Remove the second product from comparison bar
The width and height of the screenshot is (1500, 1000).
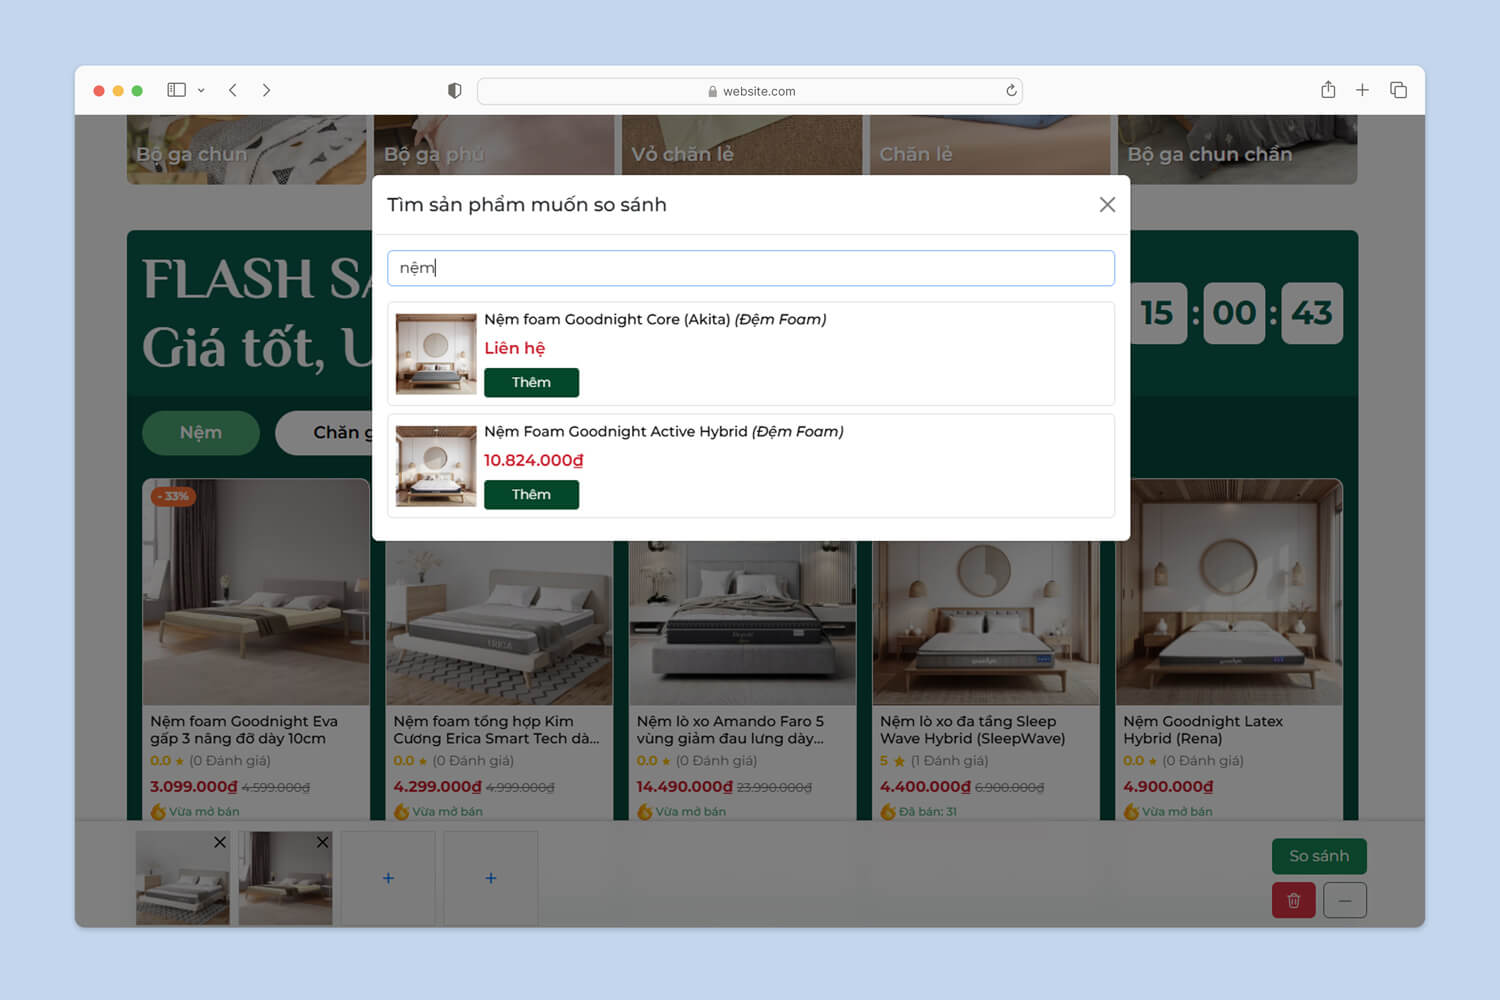[x=322, y=842]
